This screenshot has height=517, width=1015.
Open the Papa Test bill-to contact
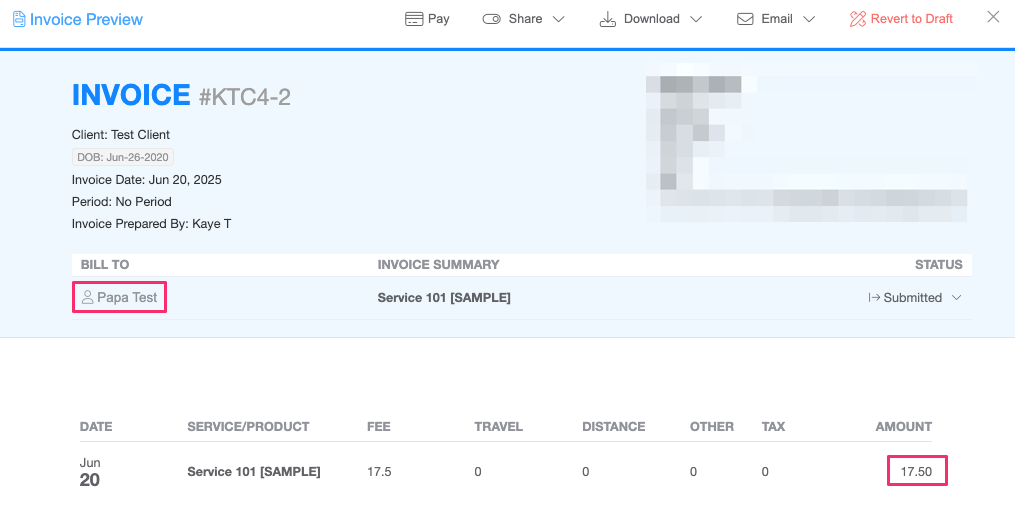click(x=120, y=298)
